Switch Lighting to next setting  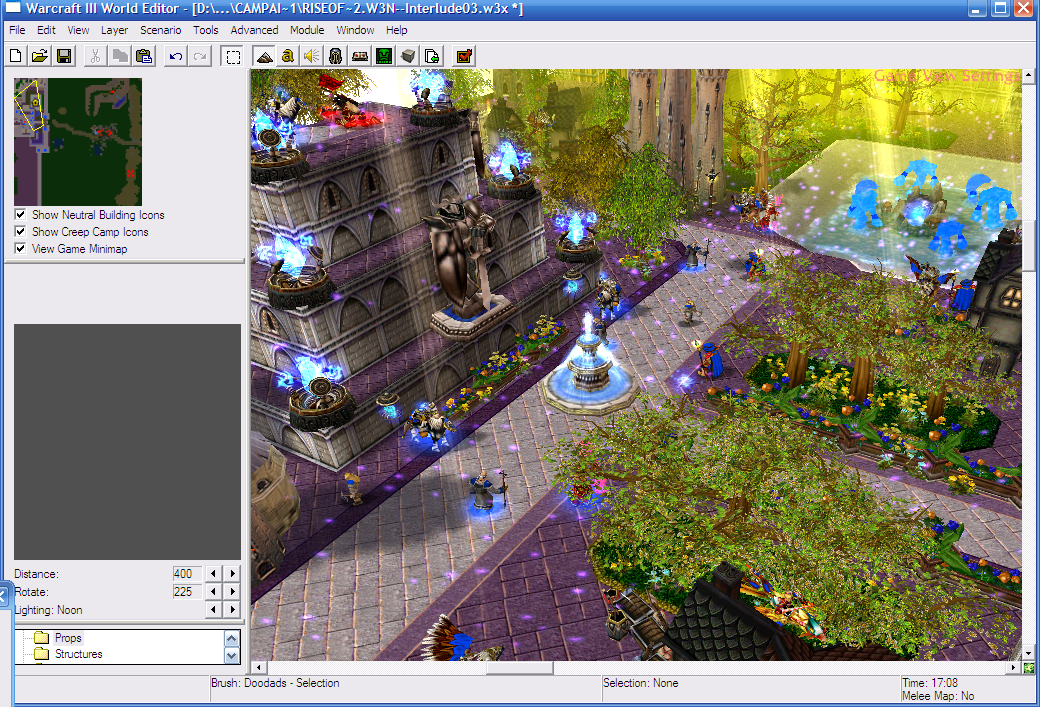coord(232,610)
